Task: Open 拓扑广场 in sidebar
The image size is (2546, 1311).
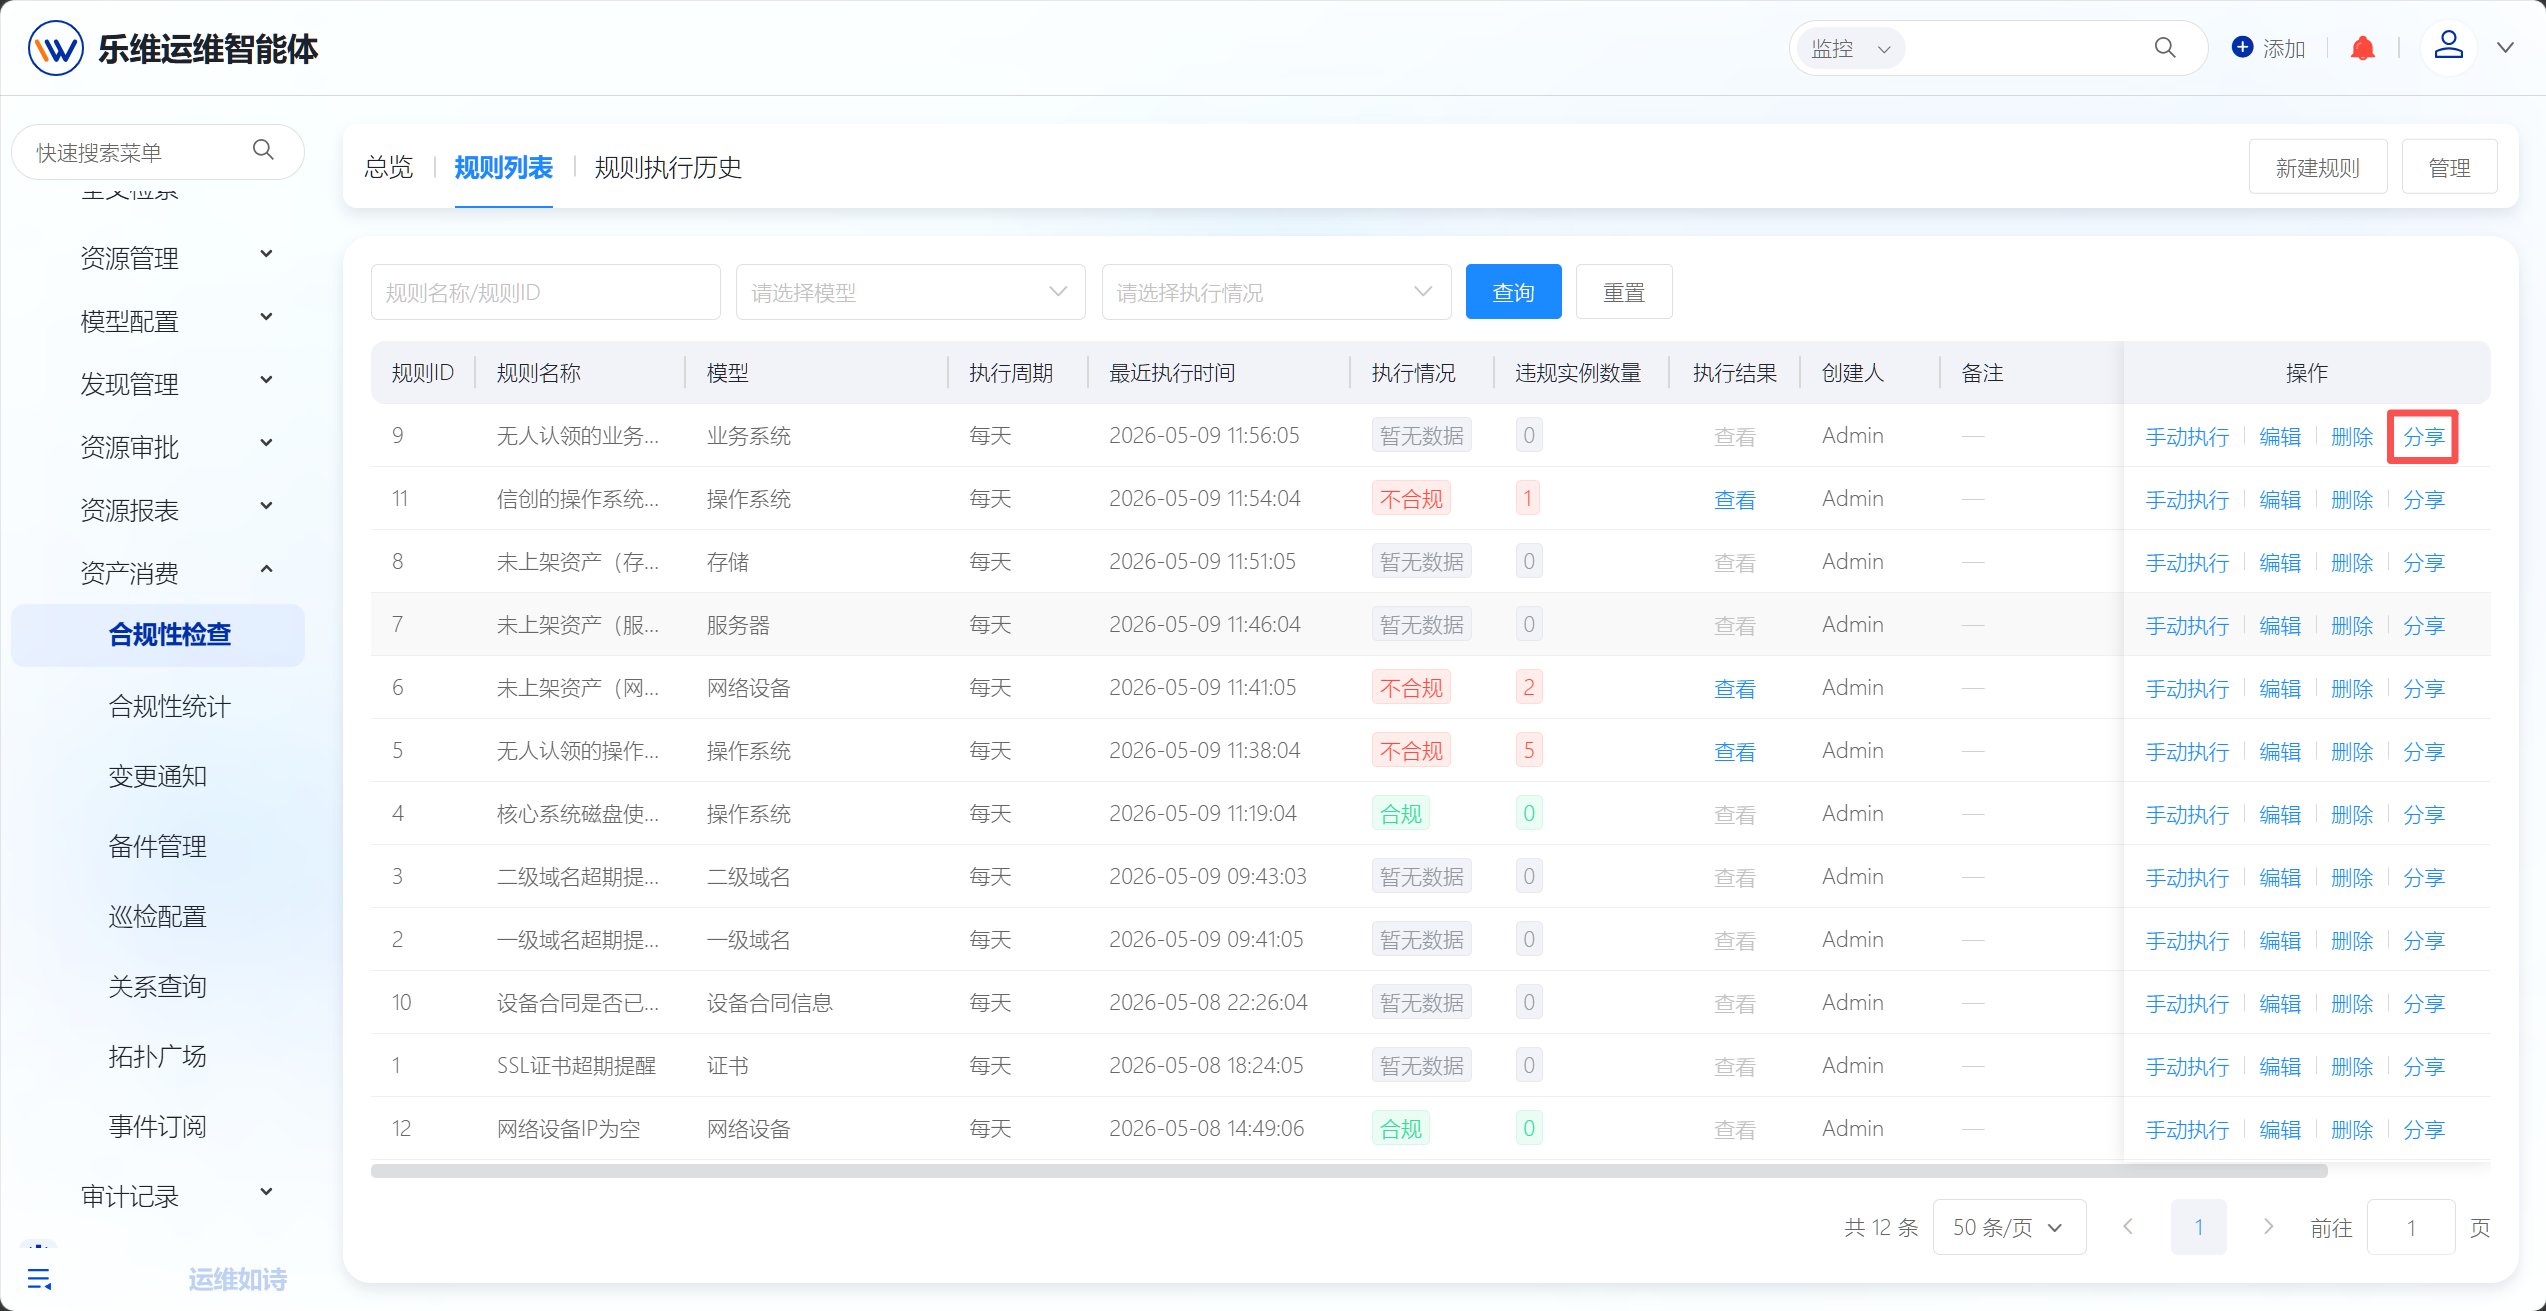Action: 157,1056
